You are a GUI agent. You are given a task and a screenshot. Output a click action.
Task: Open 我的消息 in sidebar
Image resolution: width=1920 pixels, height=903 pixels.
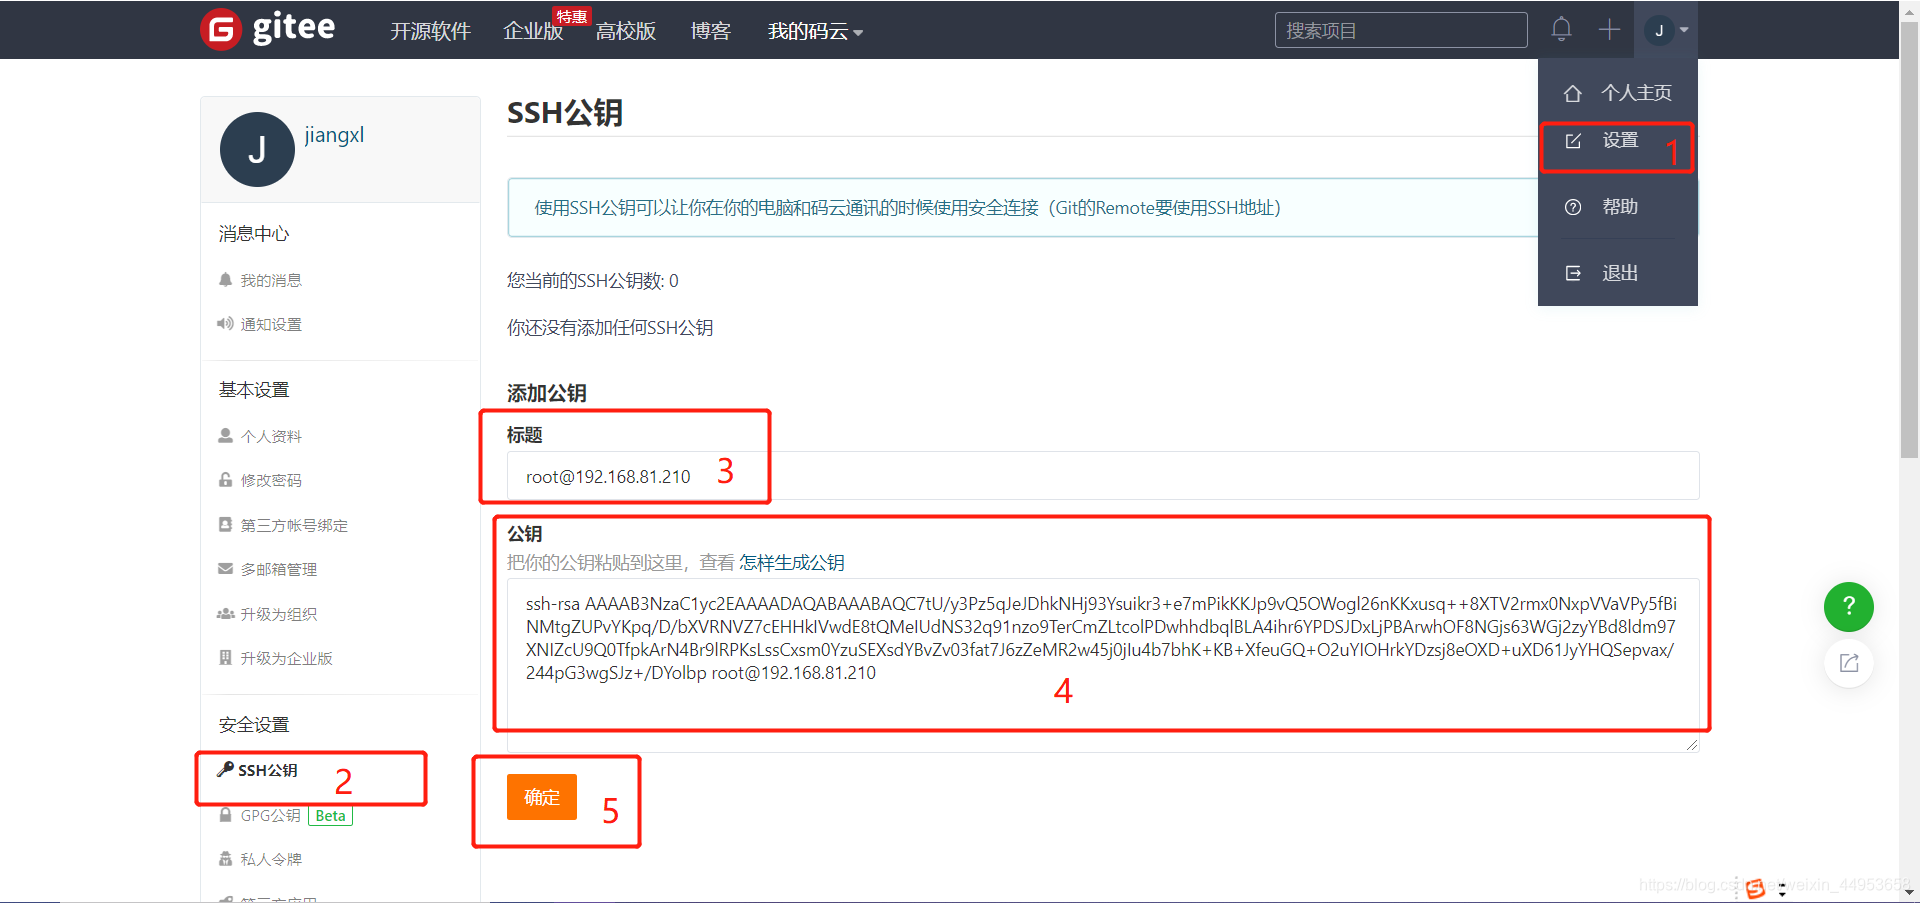coord(271,280)
